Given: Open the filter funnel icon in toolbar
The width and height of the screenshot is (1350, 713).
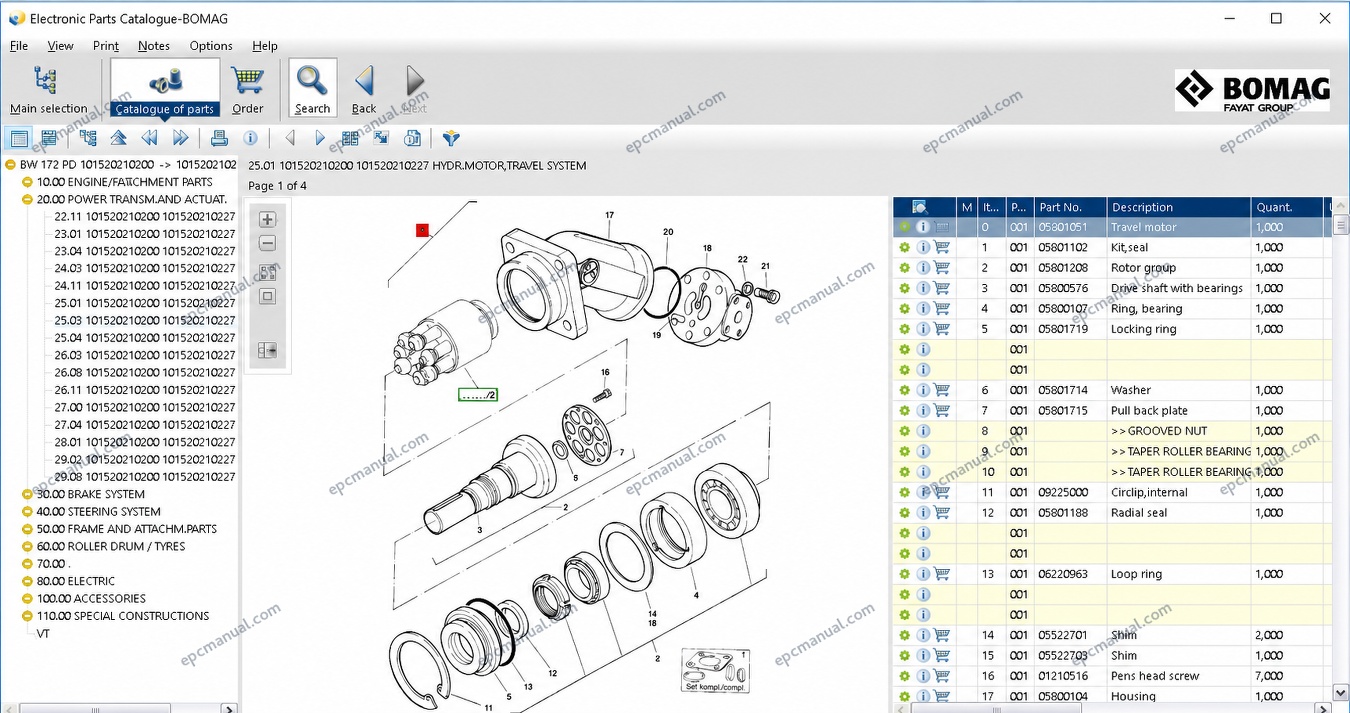Looking at the screenshot, I should point(451,138).
